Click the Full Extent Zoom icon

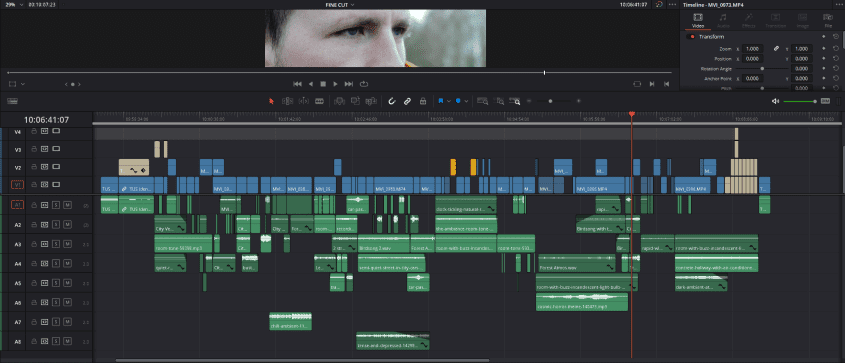coord(482,101)
